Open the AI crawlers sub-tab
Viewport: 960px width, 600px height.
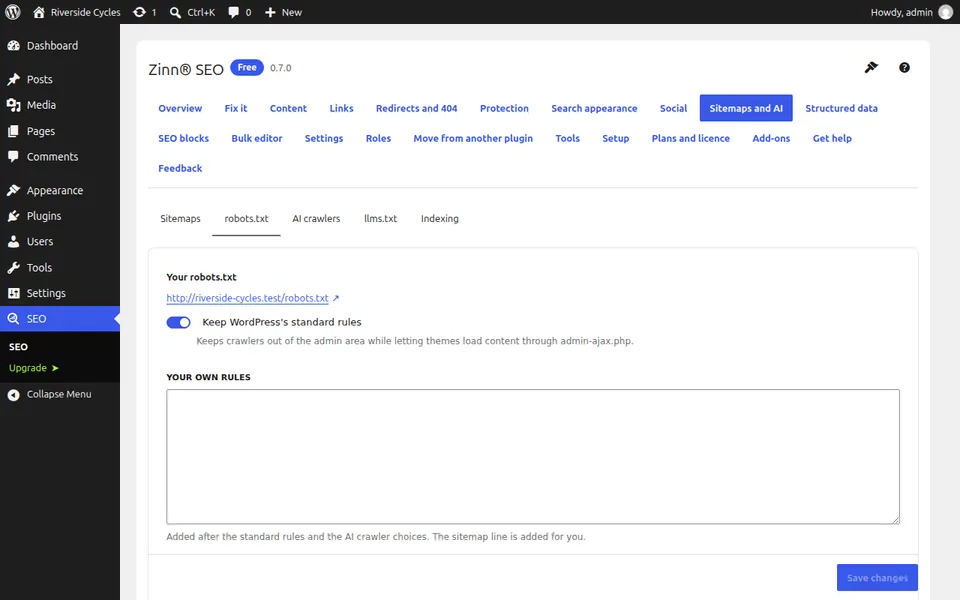(316, 219)
